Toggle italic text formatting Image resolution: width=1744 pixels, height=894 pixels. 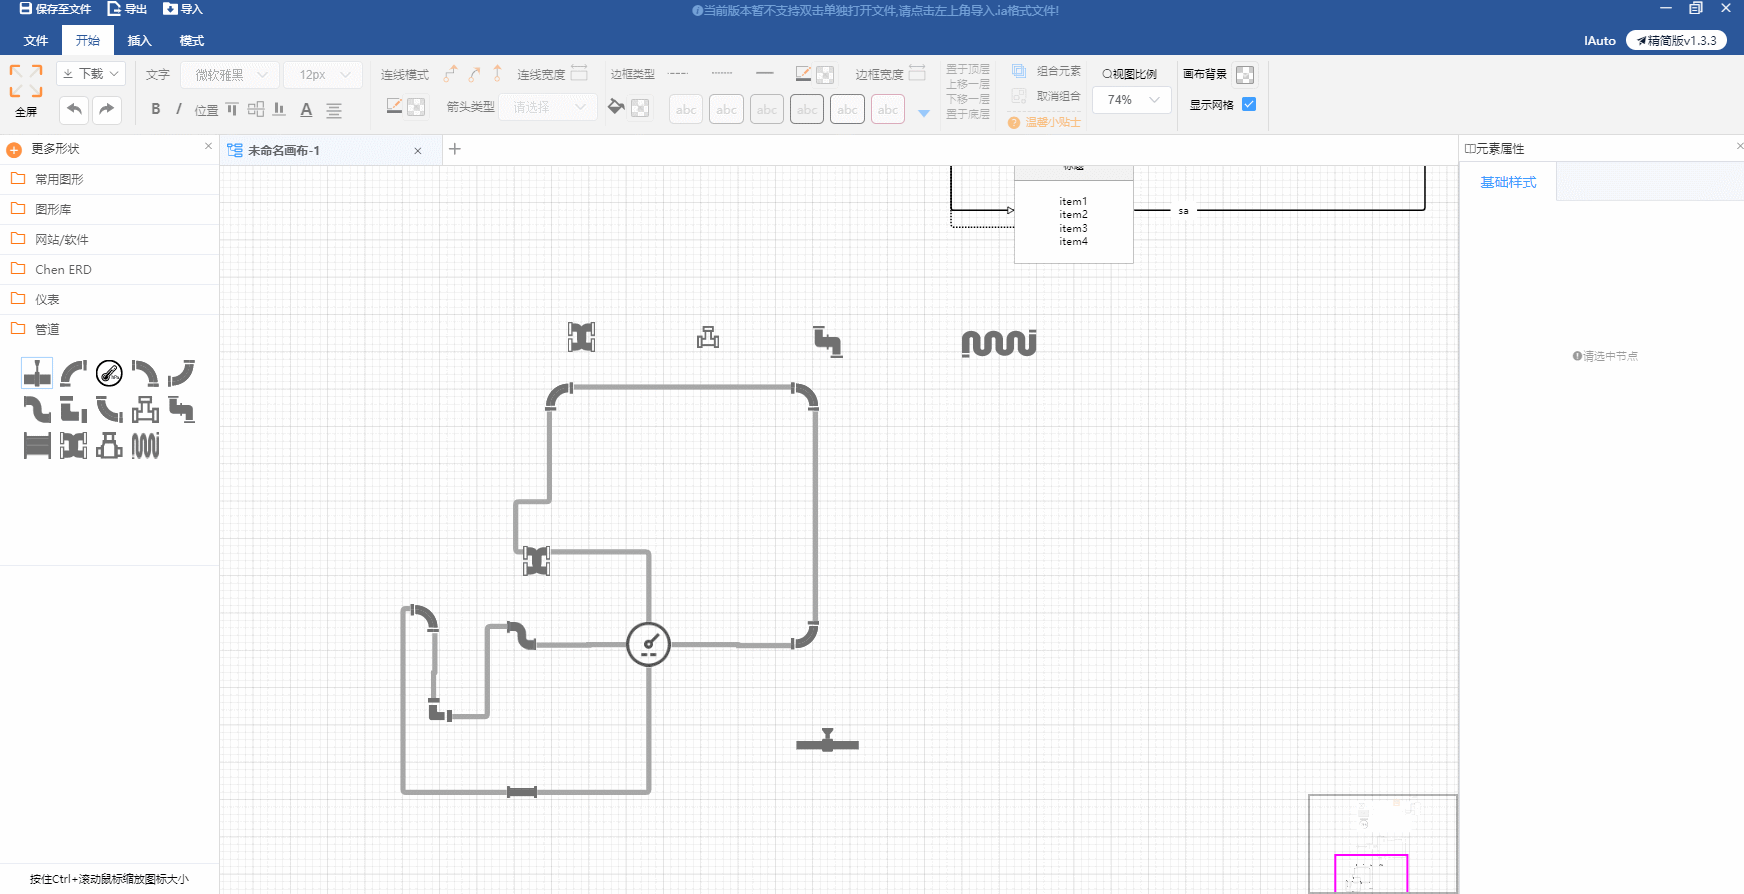[x=179, y=109]
